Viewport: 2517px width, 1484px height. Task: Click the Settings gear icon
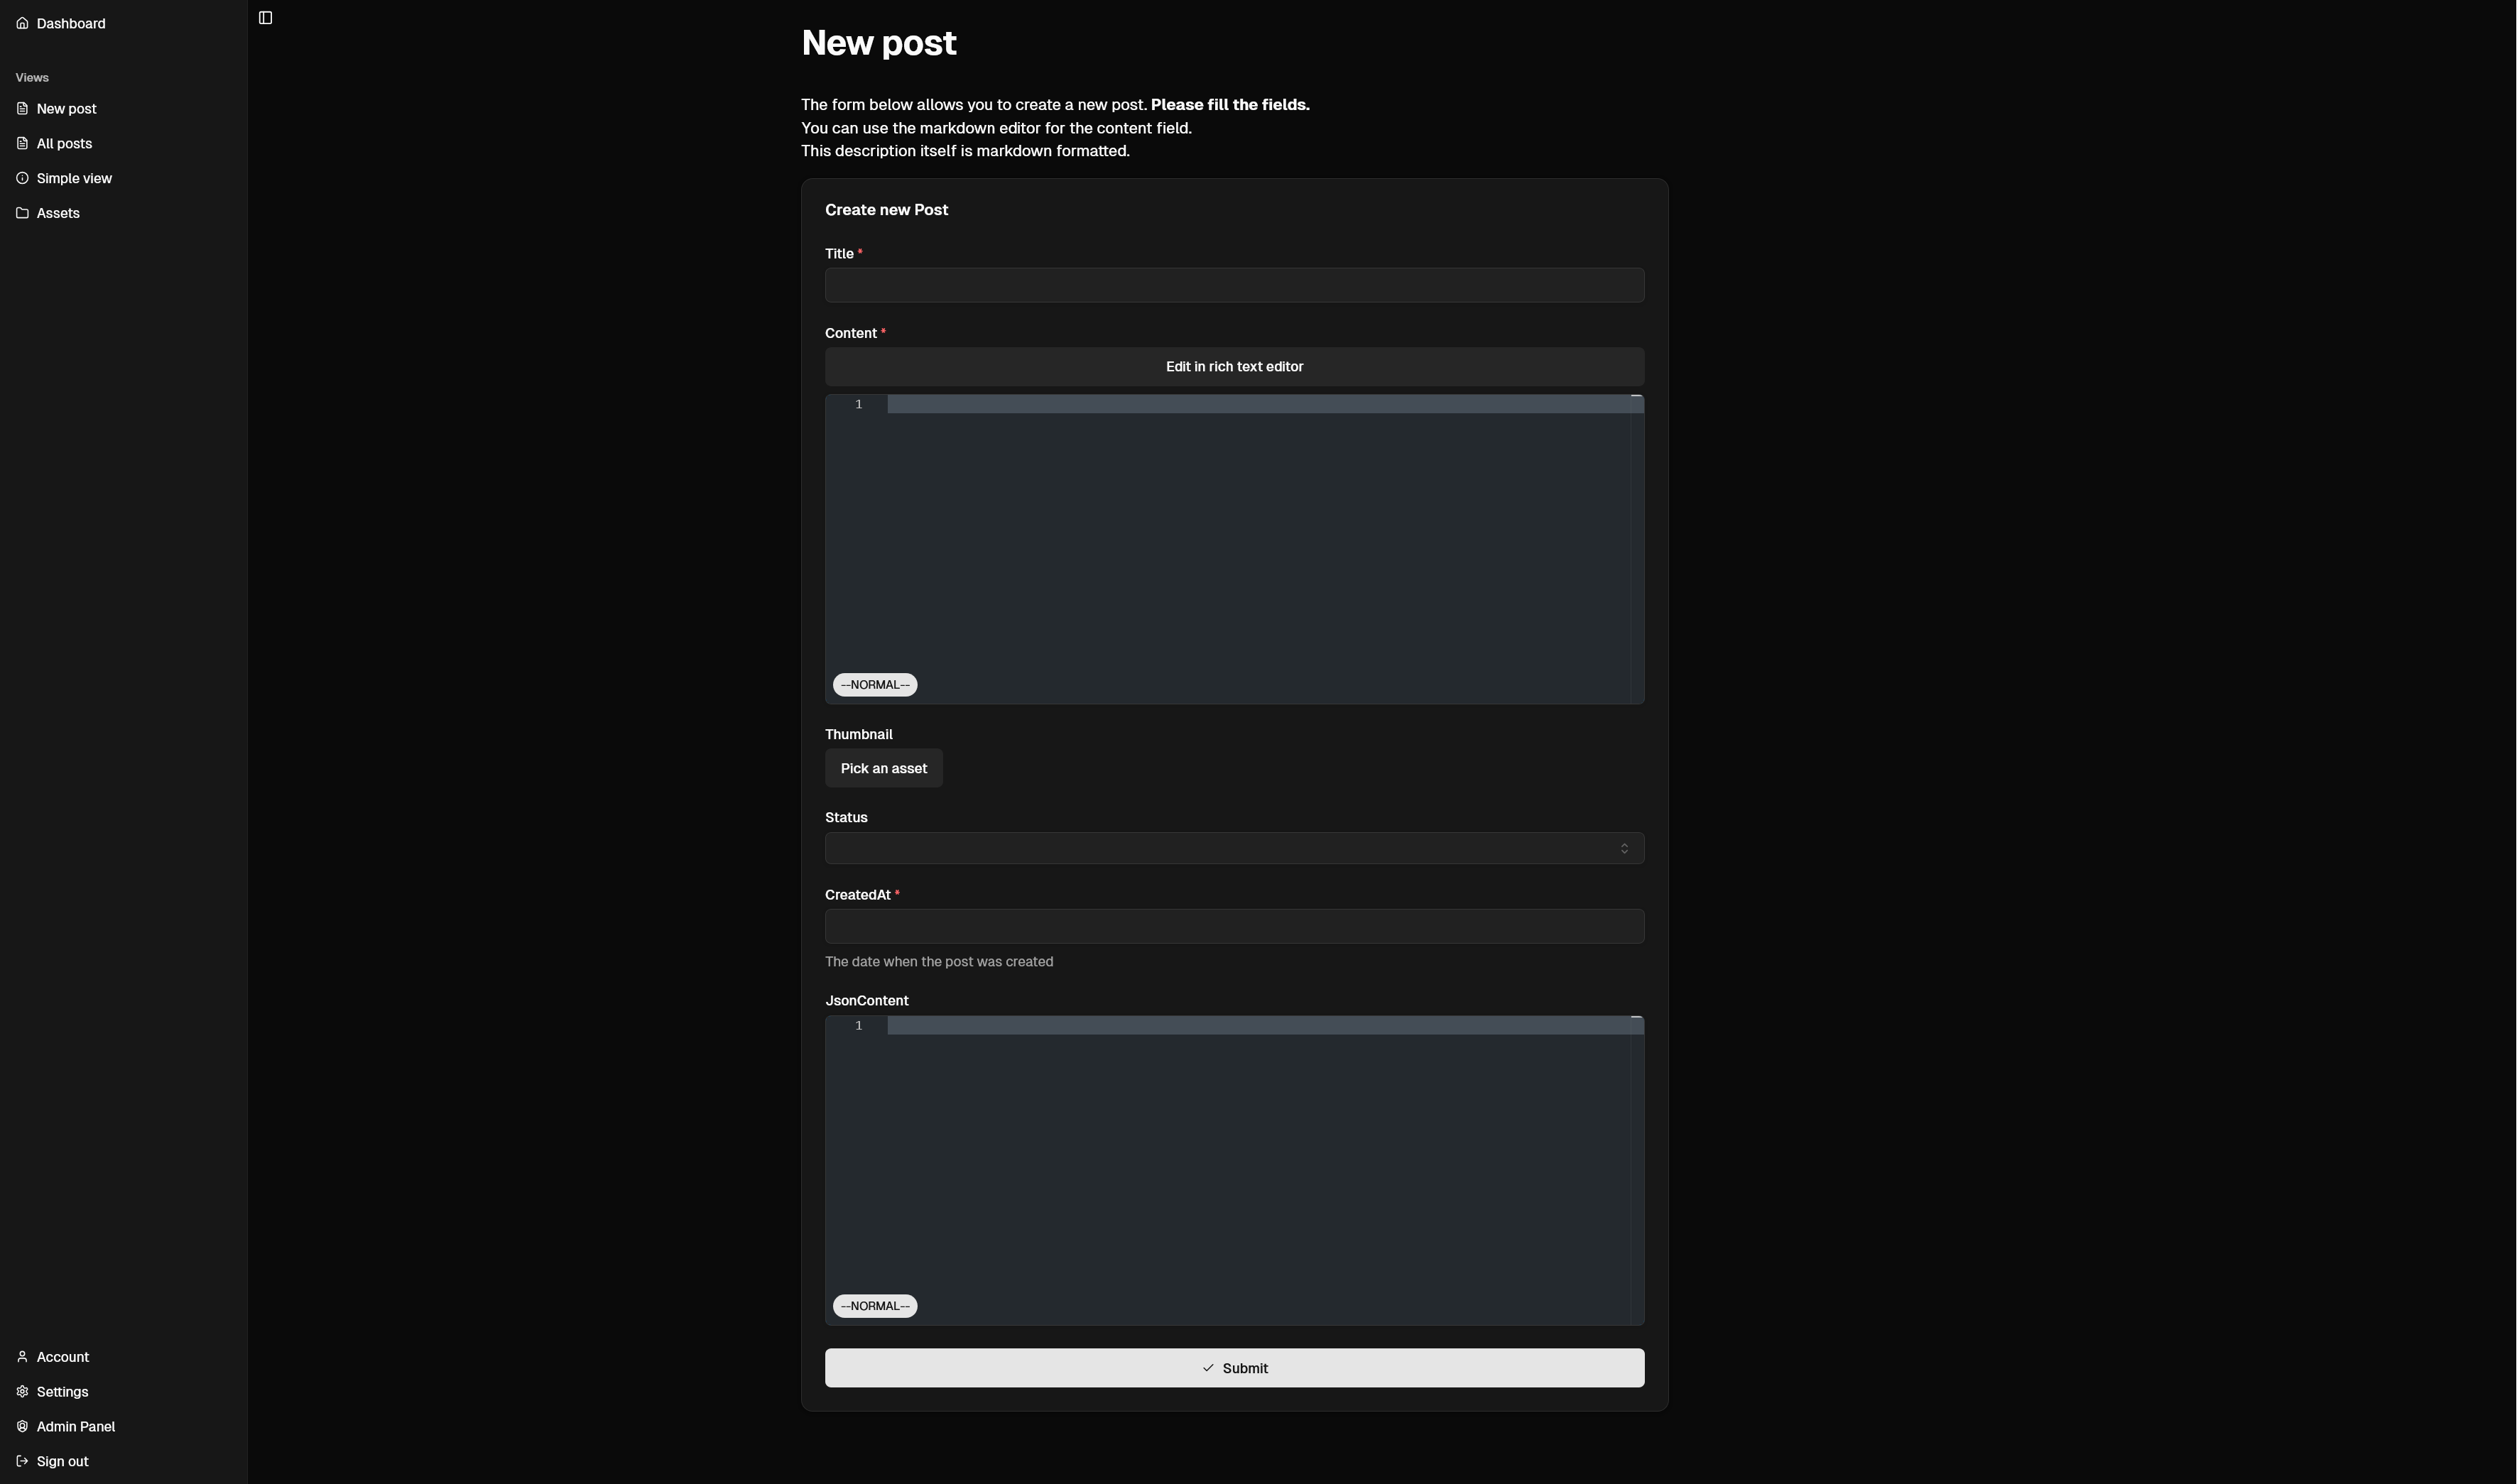coord(22,1391)
